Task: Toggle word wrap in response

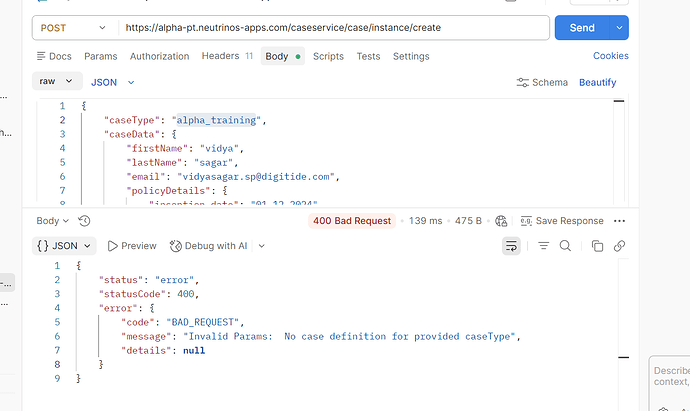Action: pyautogui.click(x=511, y=246)
